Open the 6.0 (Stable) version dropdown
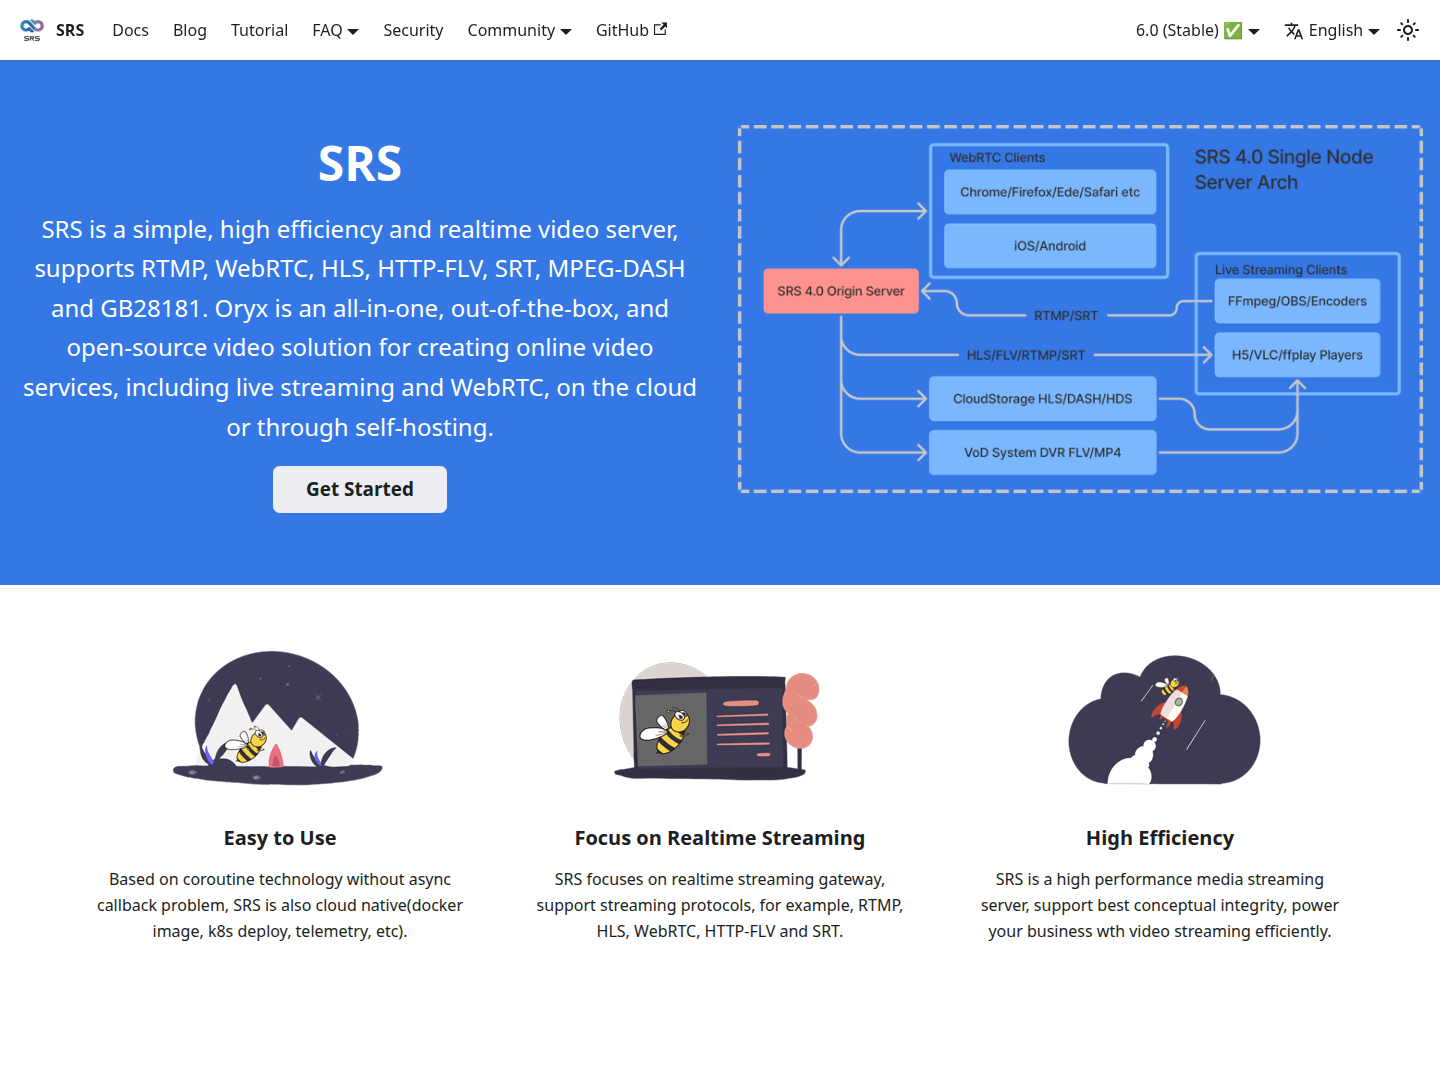Viewport: 1440px width, 1080px height. pyautogui.click(x=1197, y=30)
